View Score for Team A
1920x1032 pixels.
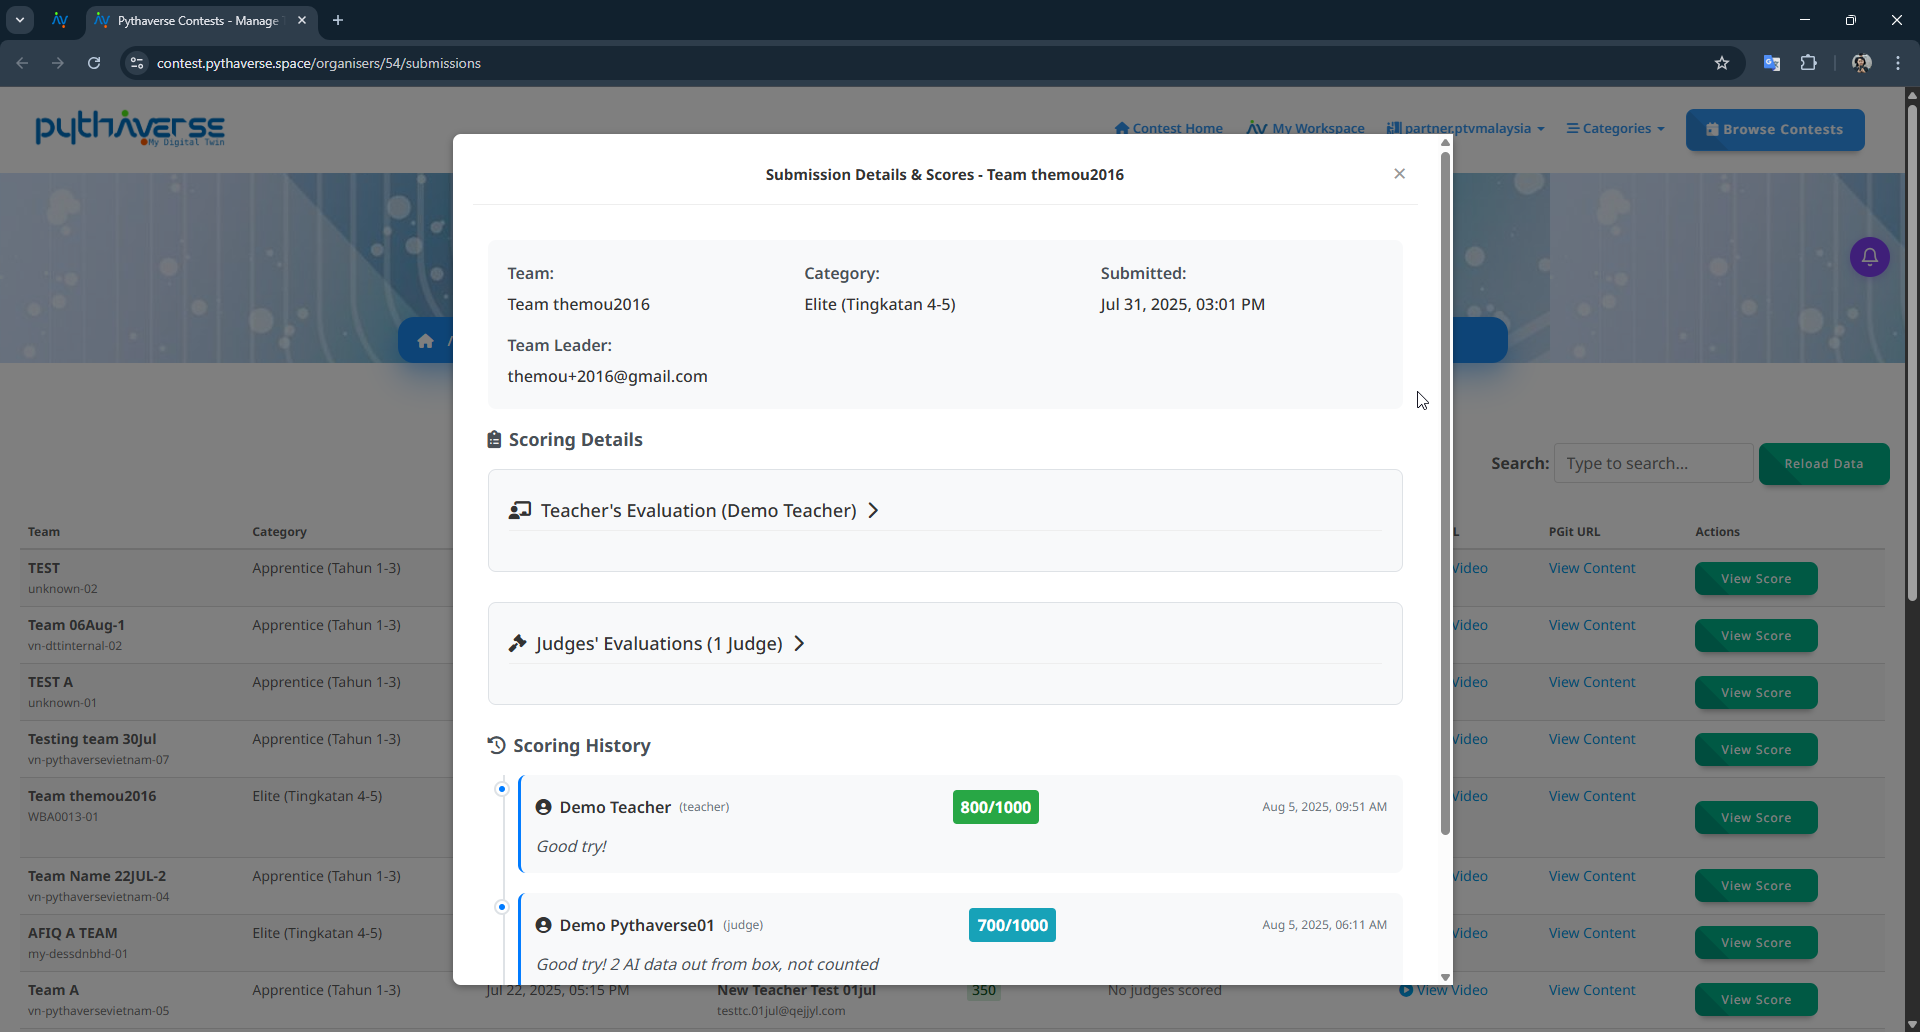click(x=1756, y=1000)
